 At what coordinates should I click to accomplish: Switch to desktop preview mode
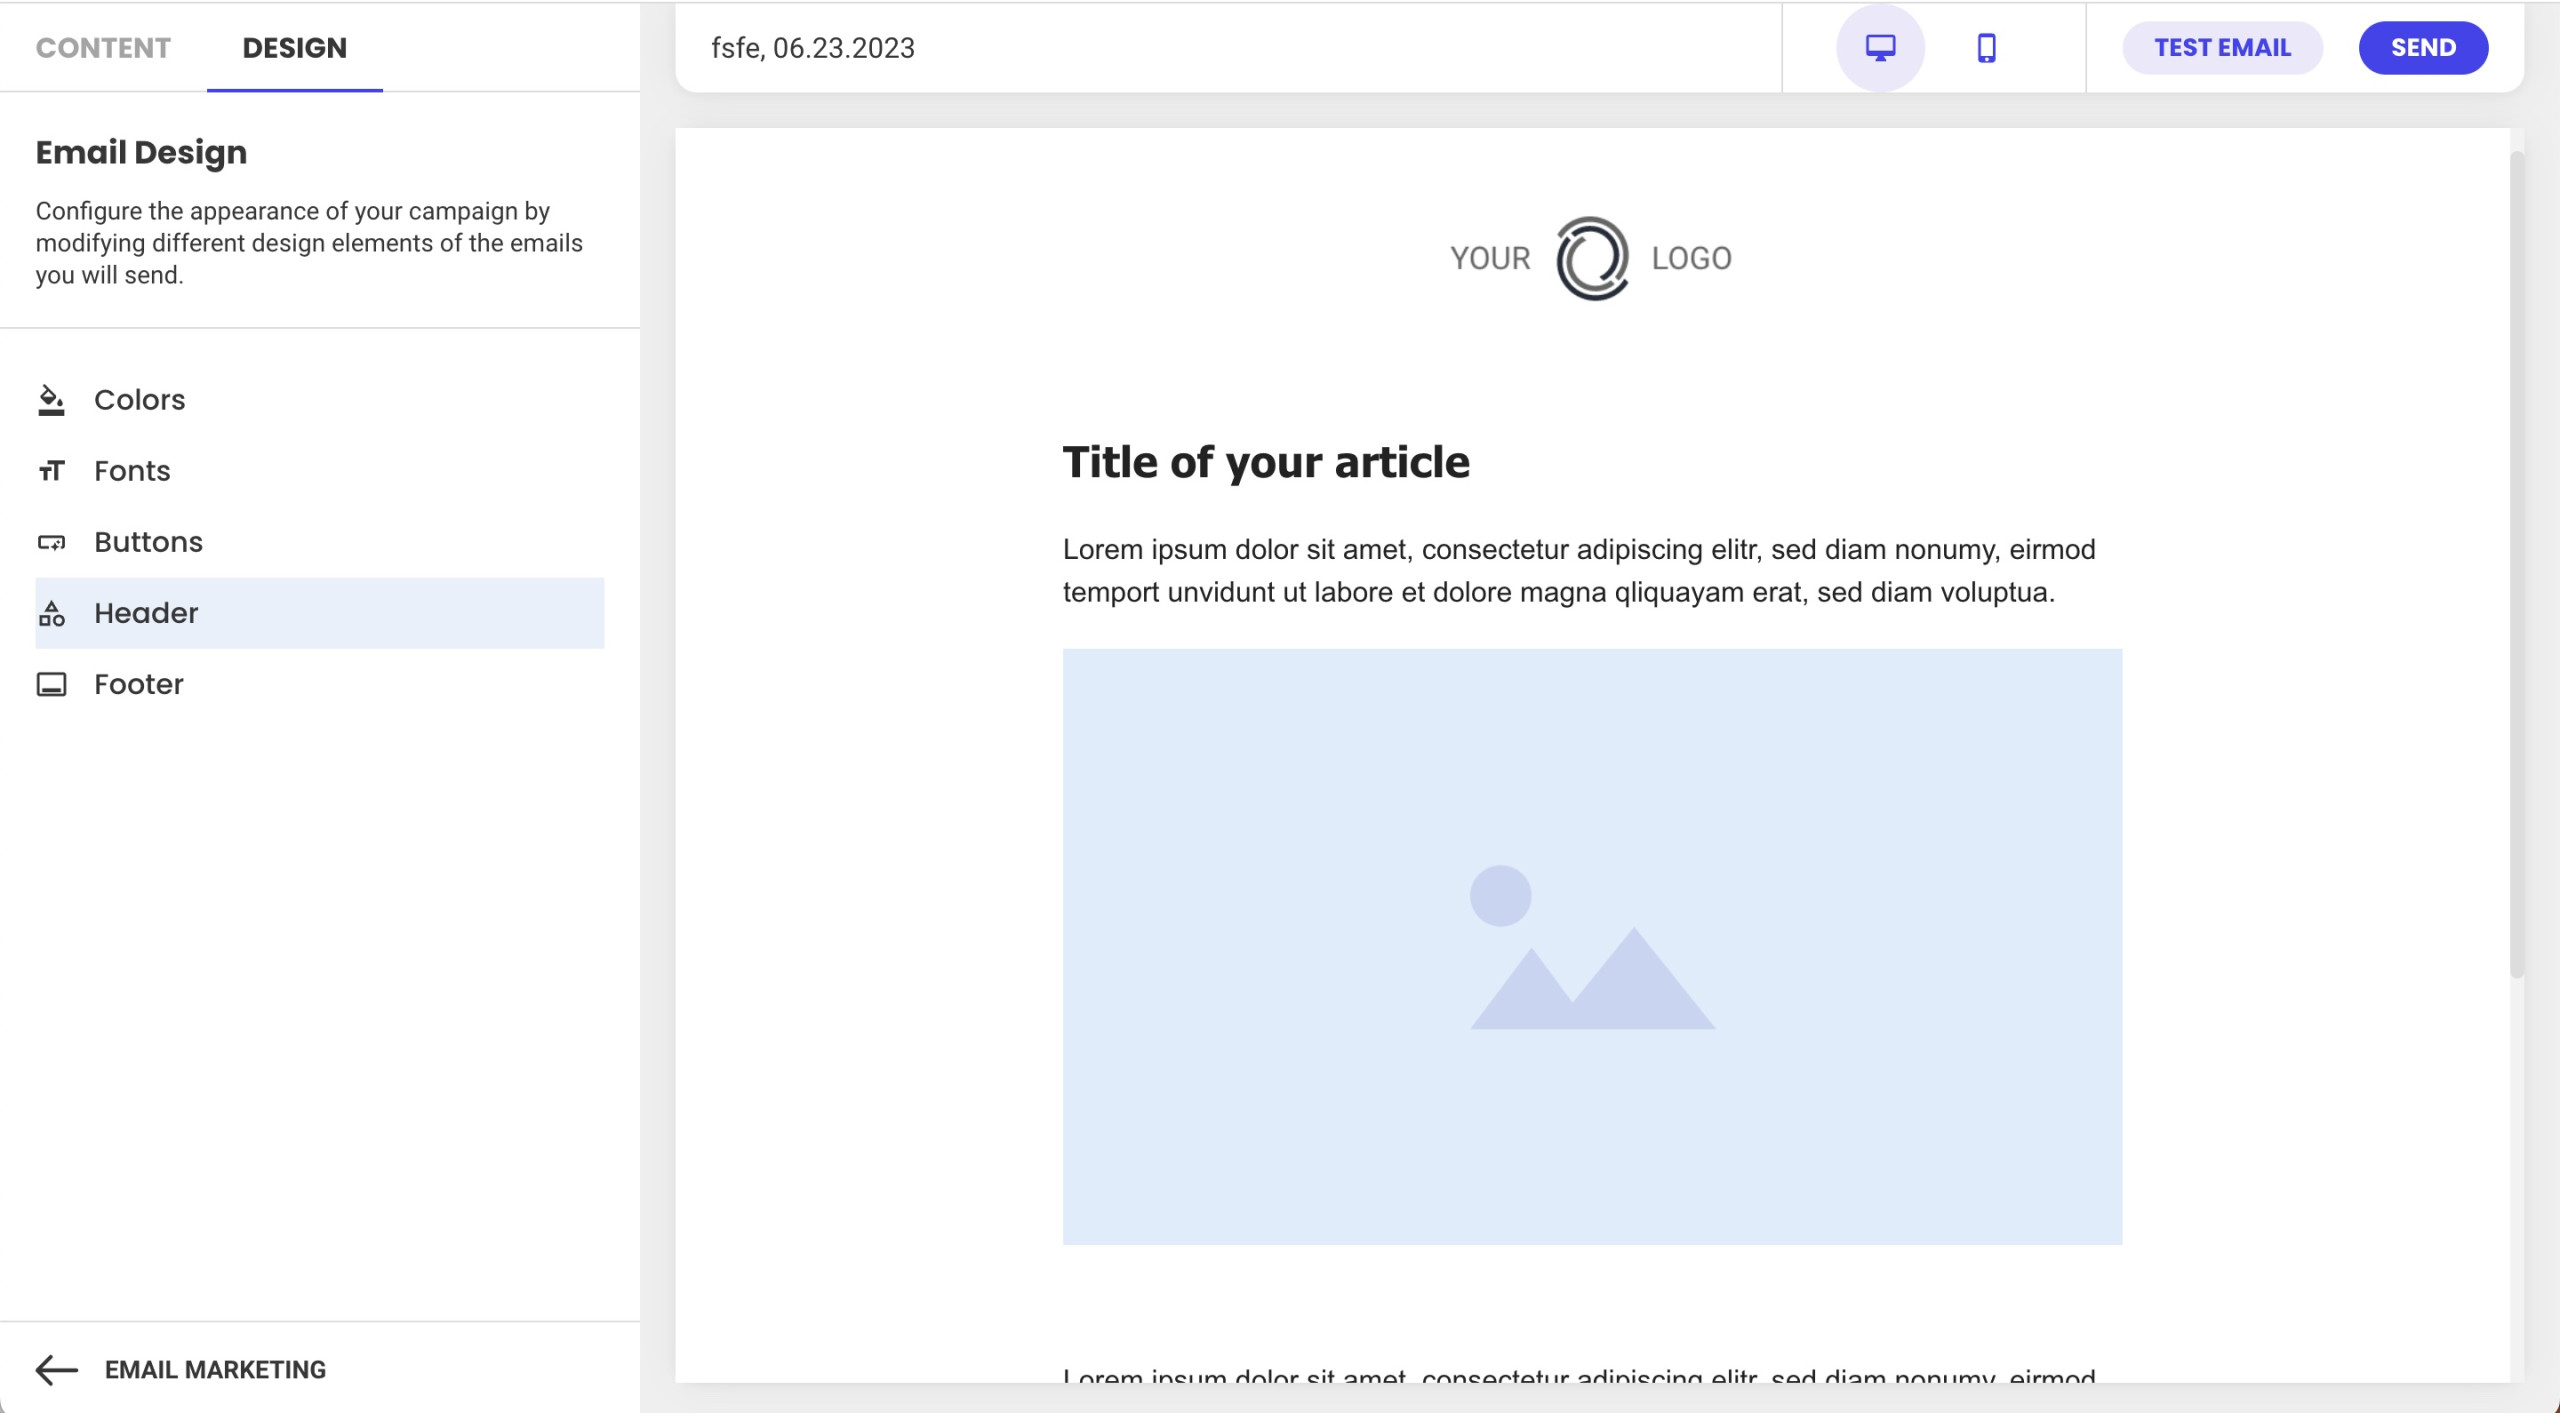click(x=1880, y=47)
